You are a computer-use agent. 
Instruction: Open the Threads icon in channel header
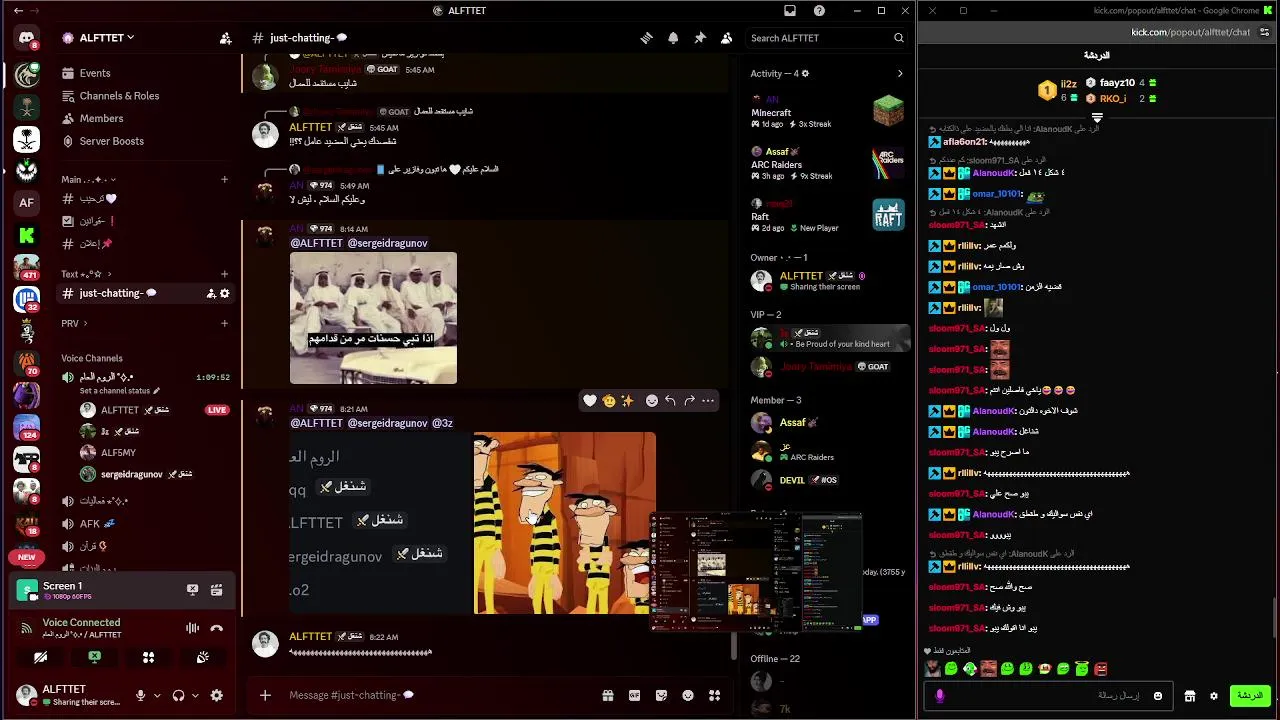click(x=646, y=38)
